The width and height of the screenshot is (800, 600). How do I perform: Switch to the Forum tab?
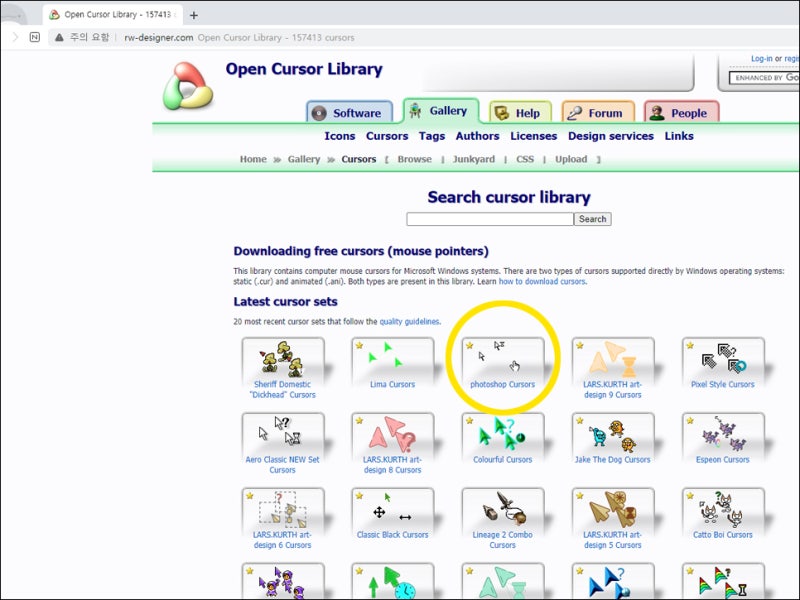pos(598,112)
